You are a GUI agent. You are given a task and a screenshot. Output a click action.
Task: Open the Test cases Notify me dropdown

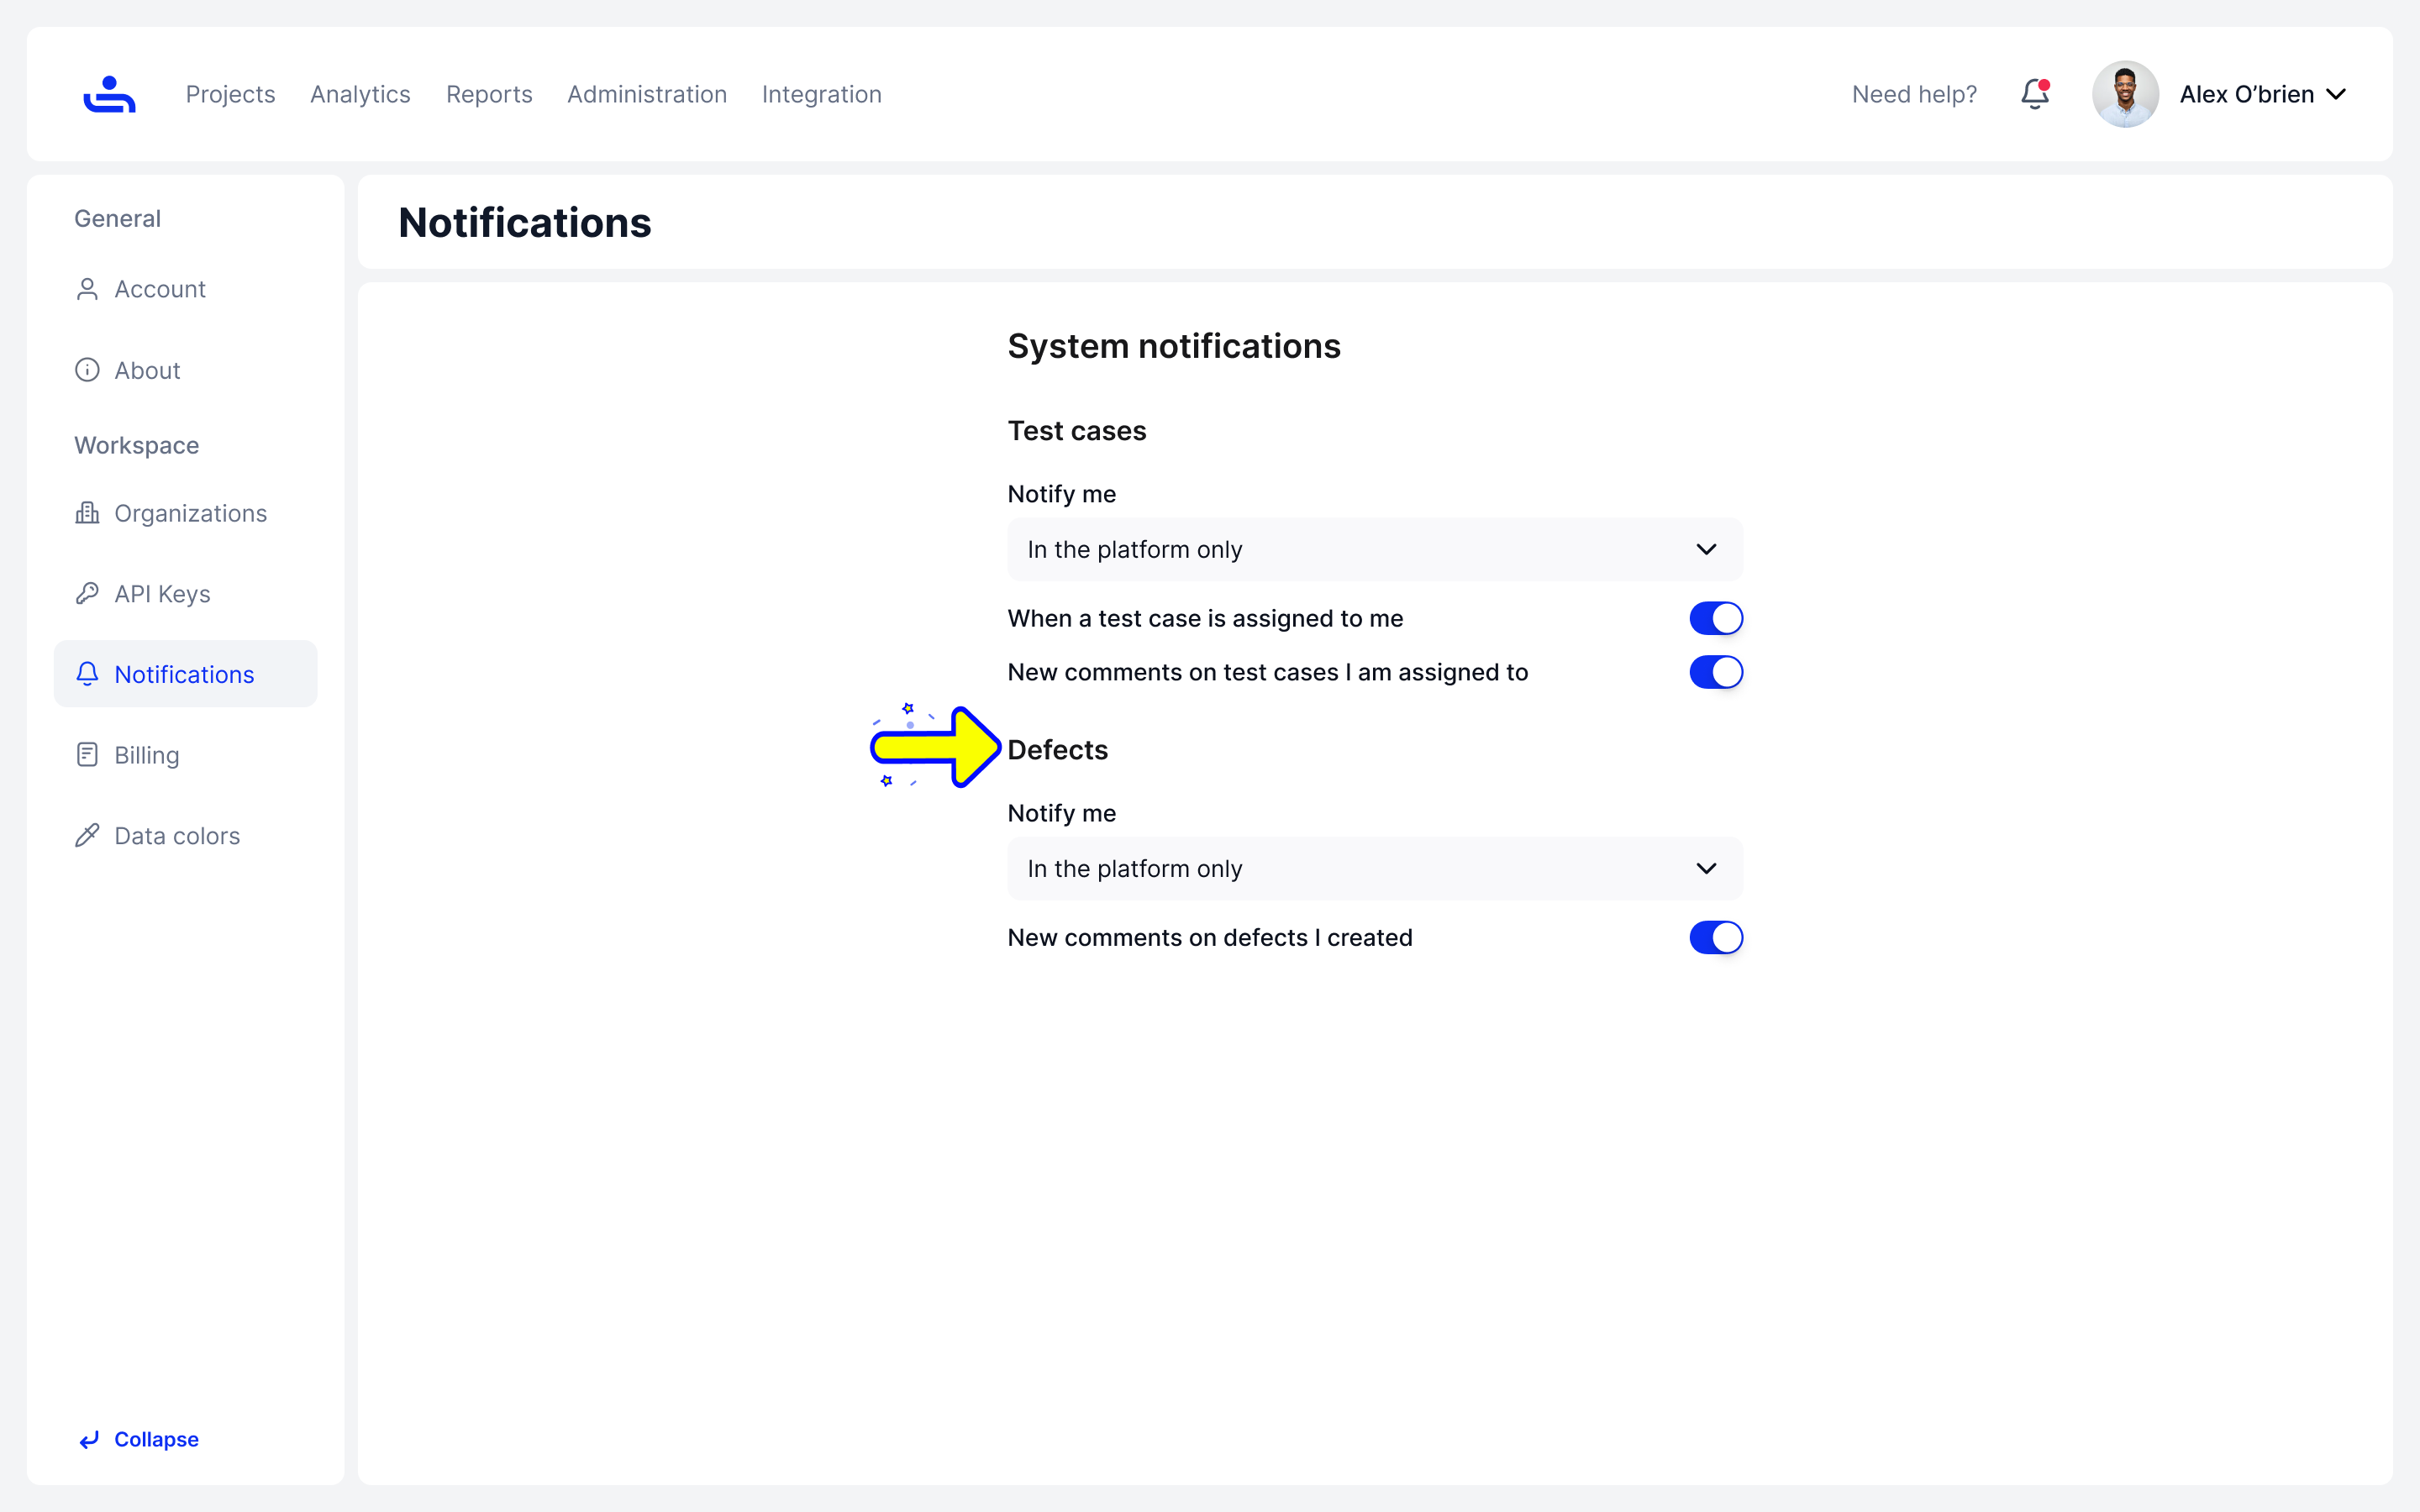pos(1375,549)
